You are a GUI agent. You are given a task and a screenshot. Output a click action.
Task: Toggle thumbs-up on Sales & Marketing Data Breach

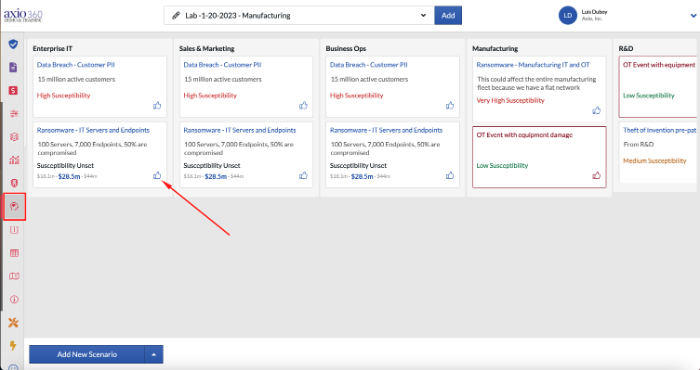304,105
